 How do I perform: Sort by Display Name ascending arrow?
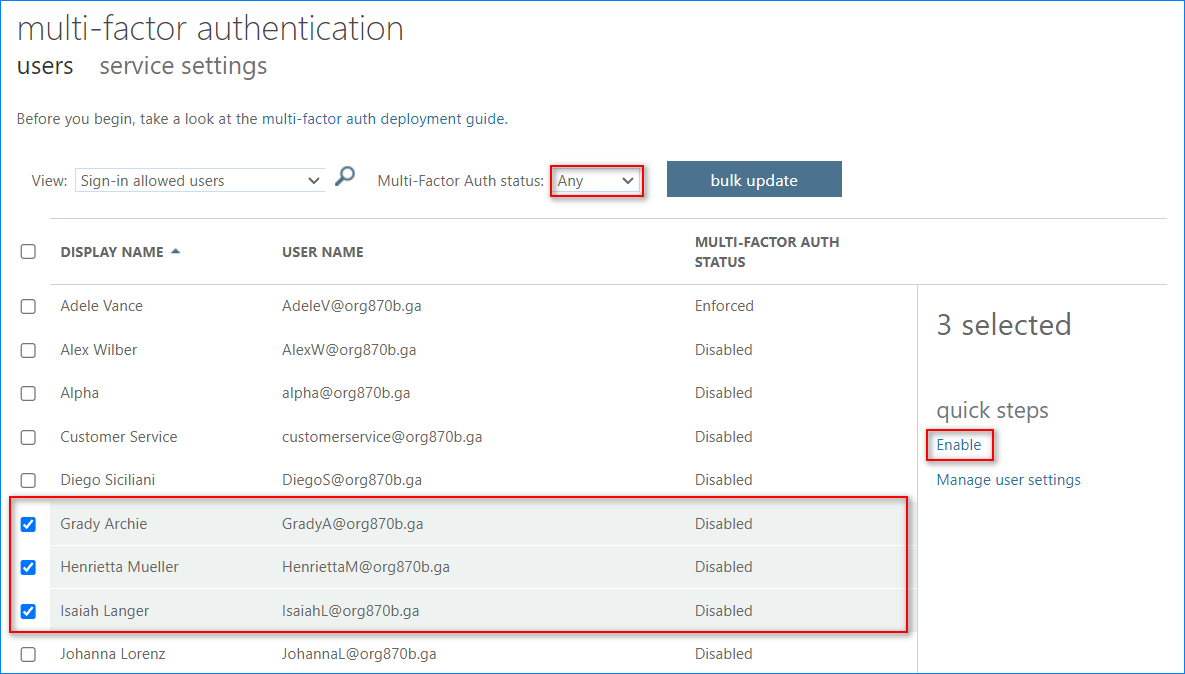[x=175, y=252]
